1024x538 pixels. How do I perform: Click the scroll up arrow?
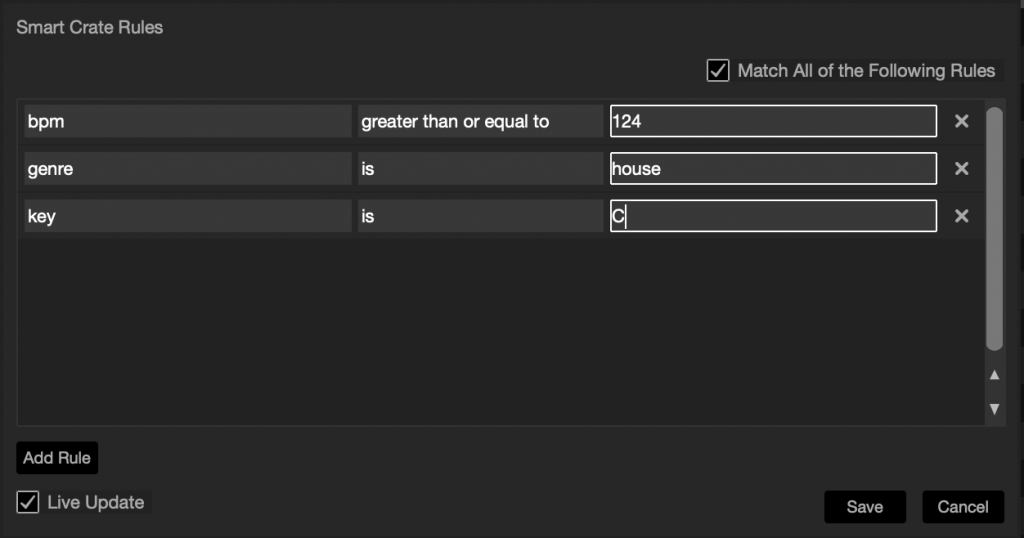pos(994,375)
